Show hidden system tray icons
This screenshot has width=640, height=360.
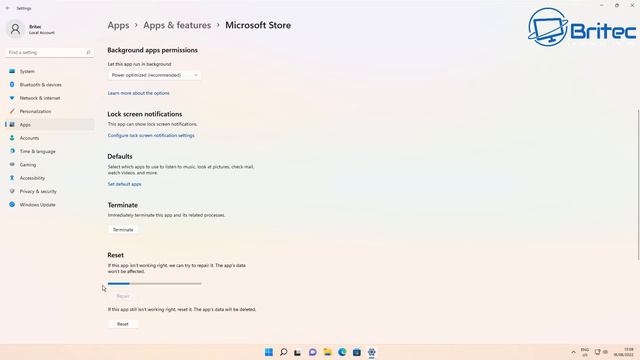pyautogui.click(x=573, y=352)
